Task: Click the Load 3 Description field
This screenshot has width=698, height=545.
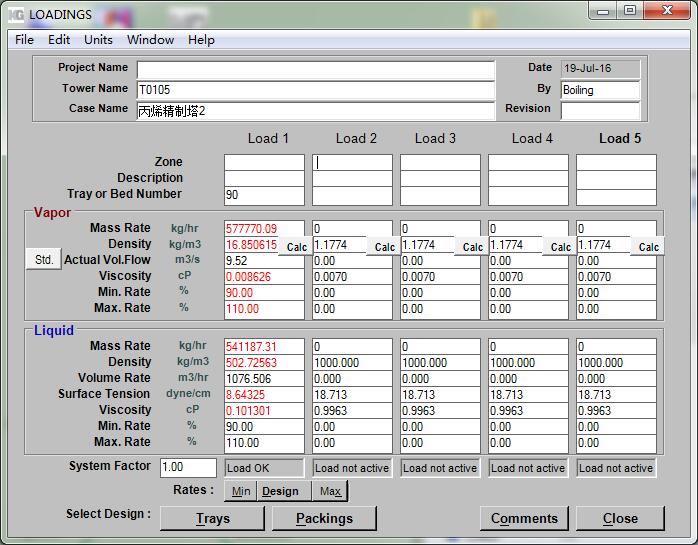Action: (x=440, y=179)
